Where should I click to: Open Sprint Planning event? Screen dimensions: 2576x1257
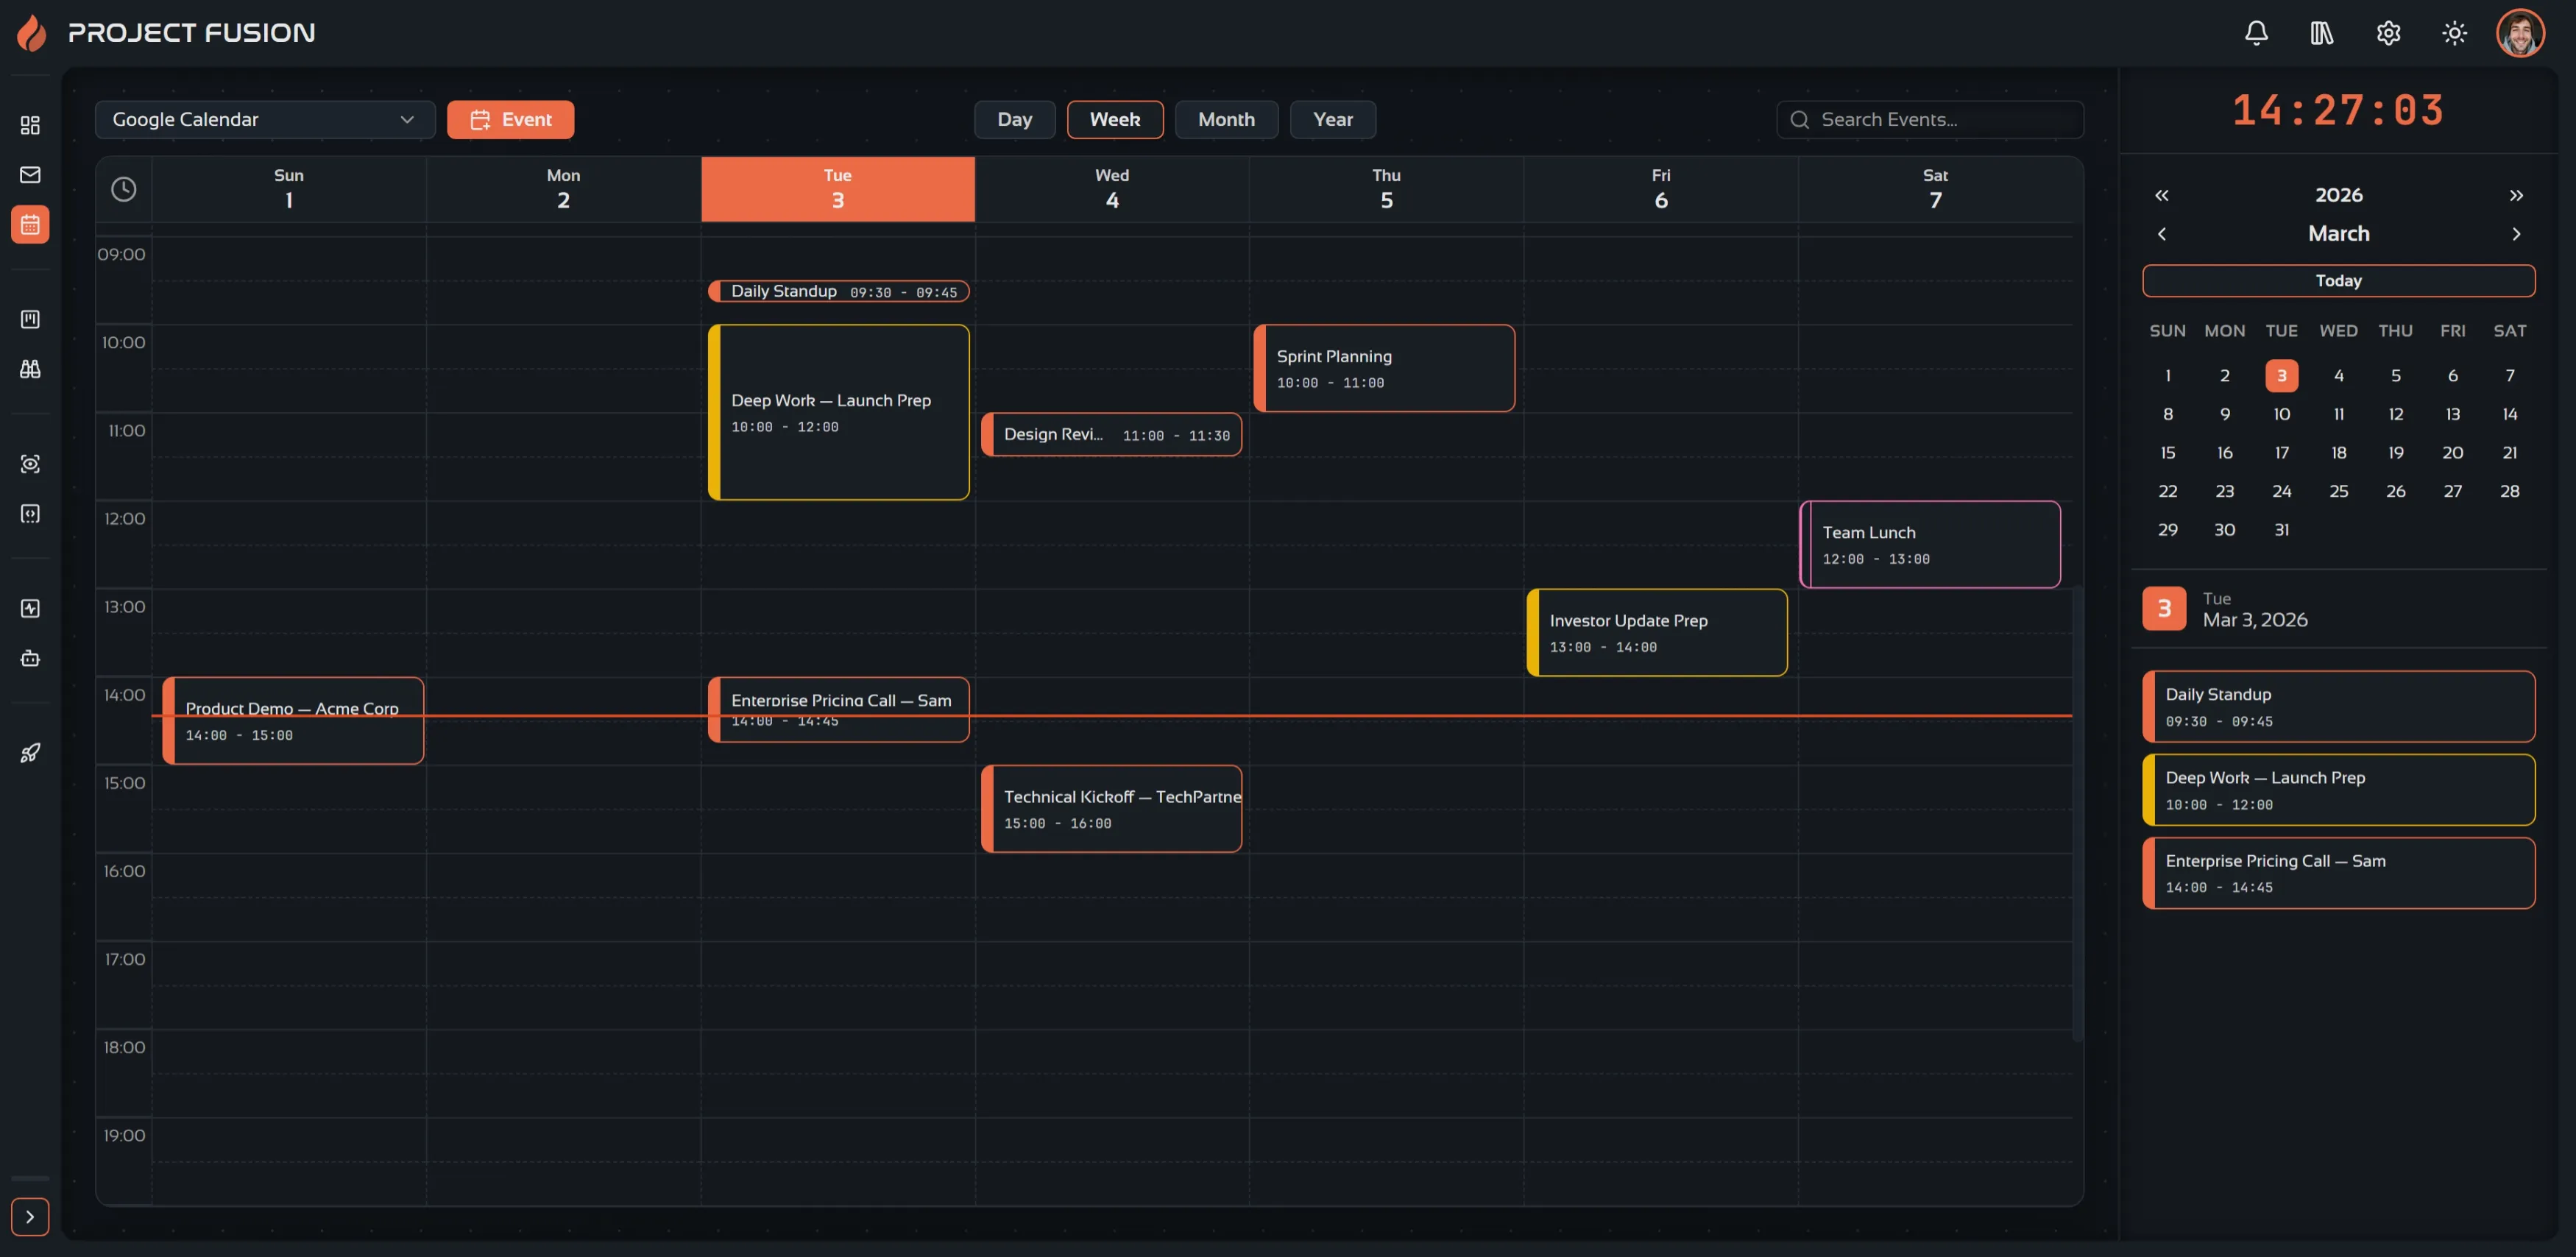1384,368
